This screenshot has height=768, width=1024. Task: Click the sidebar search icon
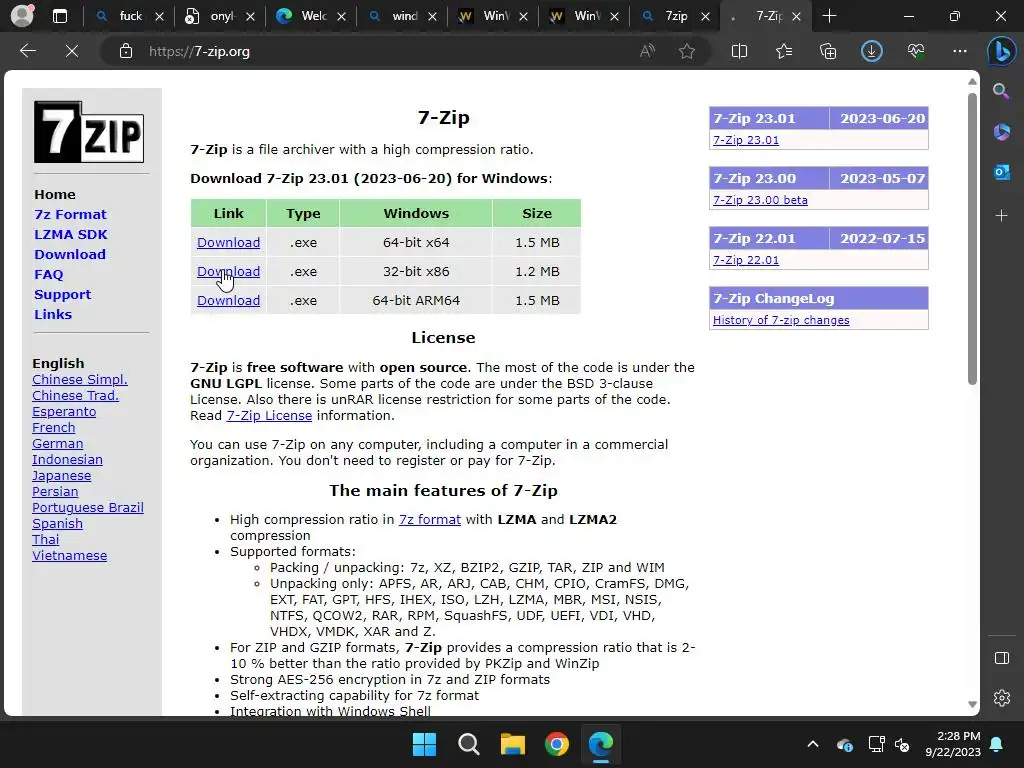(x=1001, y=91)
